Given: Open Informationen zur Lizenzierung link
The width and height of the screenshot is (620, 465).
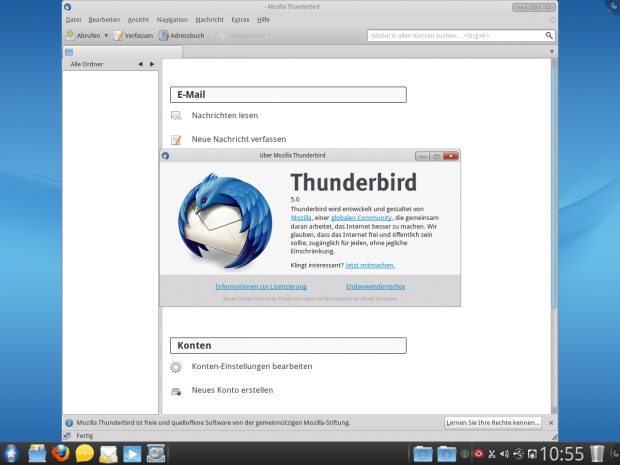Looking at the screenshot, I should click(261, 287).
